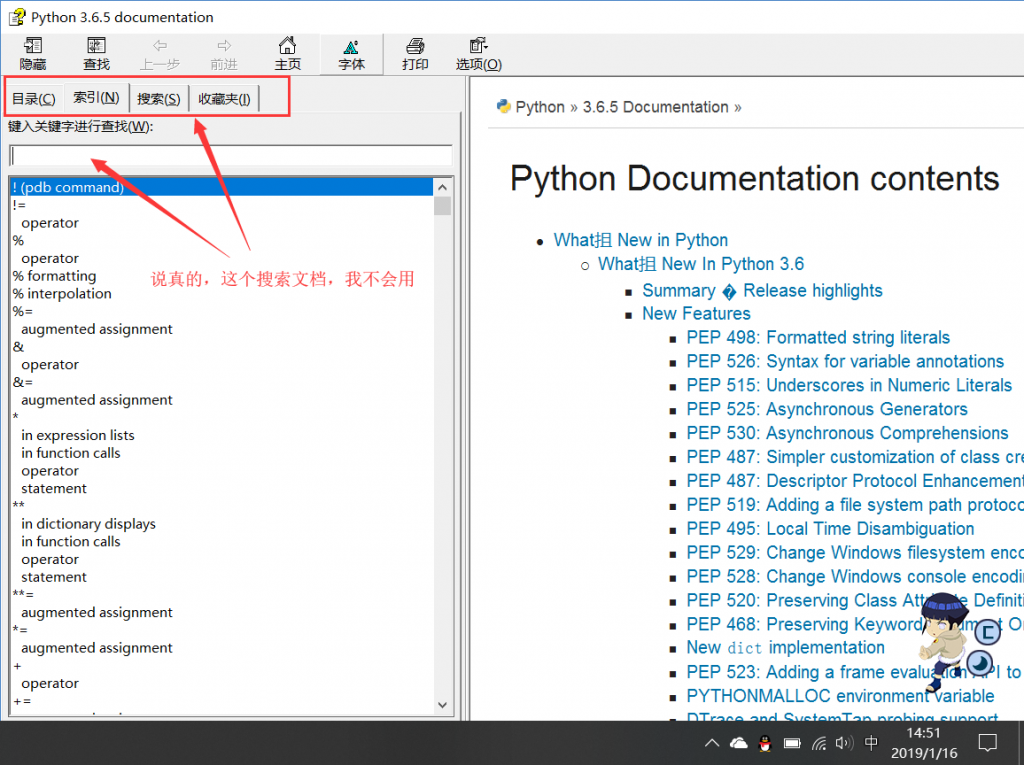Viewport: 1024px width, 765px height.
Task: Open 'PEP 498: Formatted string literals' link
Action: 818,338
